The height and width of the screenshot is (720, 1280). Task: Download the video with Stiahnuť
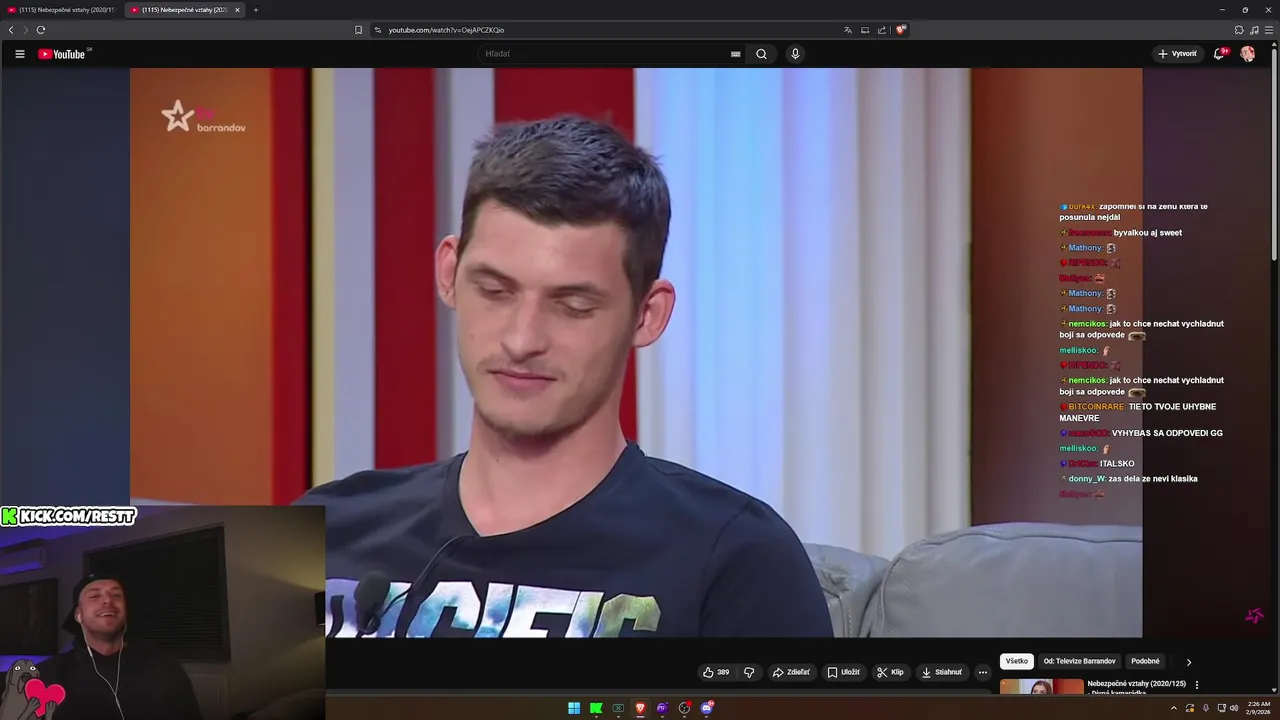coord(941,672)
